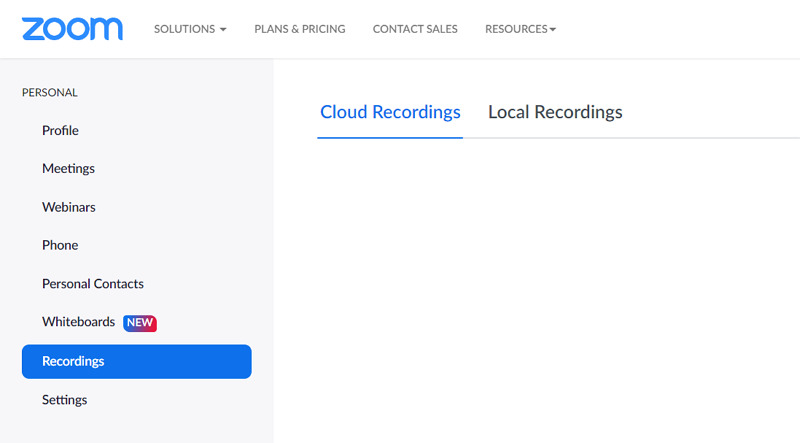Expand the Resources dropdown arrow

[553, 30]
